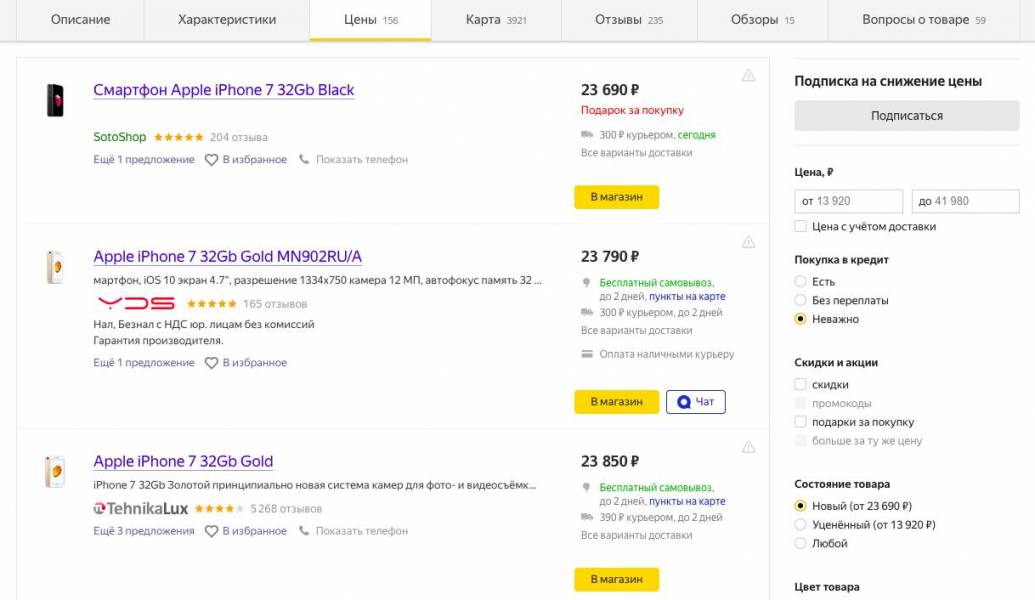Image resolution: width=1035 pixels, height=600 pixels.
Task: Click 204 отзыва for SotoShop
Action: (x=239, y=137)
